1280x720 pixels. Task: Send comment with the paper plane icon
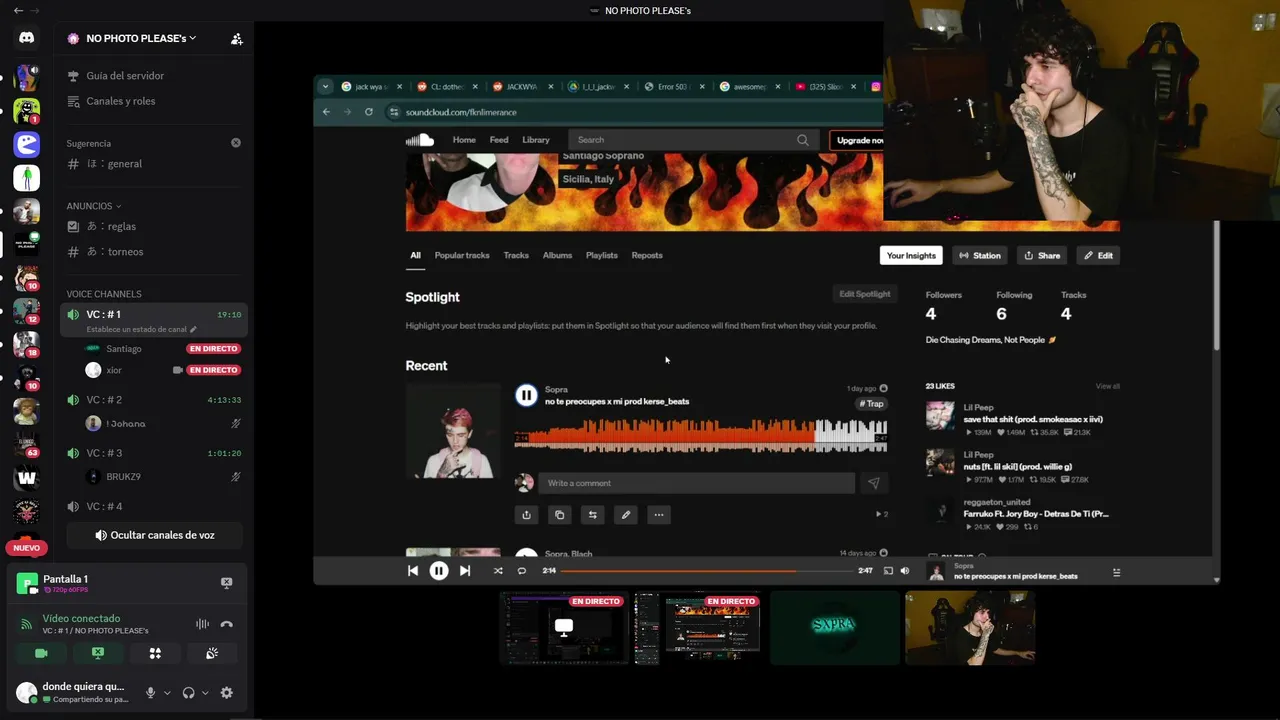(873, 483)
